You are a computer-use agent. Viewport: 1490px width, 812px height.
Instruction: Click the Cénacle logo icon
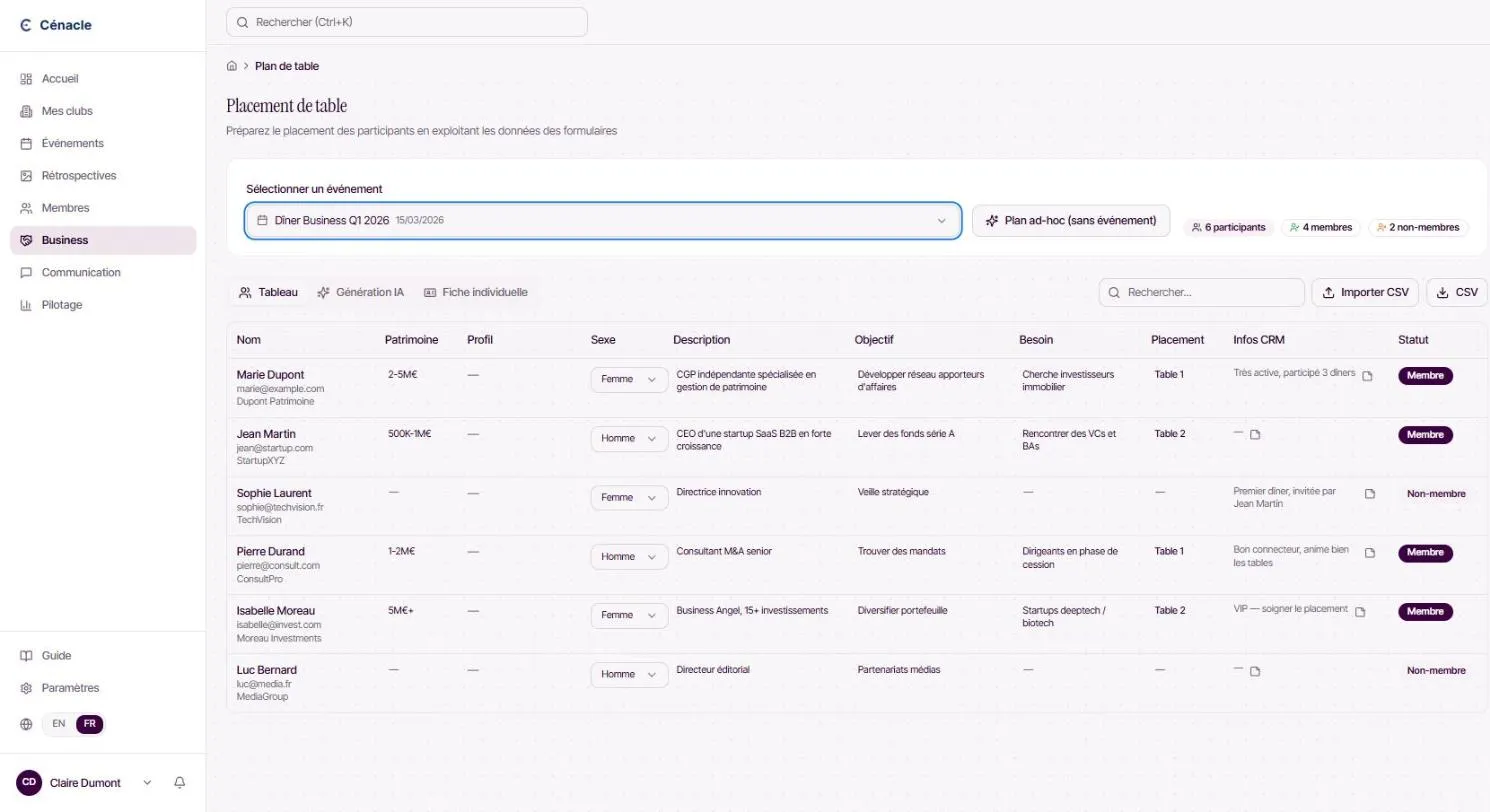[26, 25]
